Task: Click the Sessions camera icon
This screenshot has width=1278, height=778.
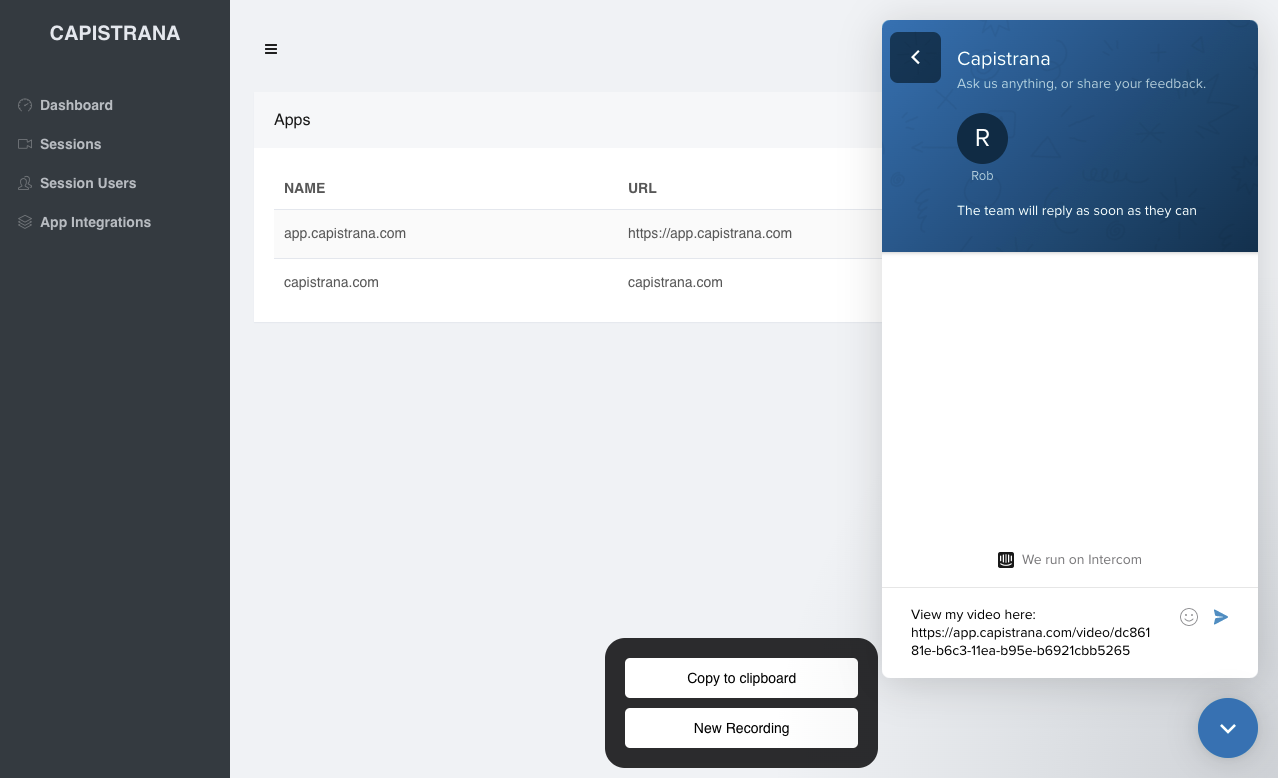Action: point(25,144)
